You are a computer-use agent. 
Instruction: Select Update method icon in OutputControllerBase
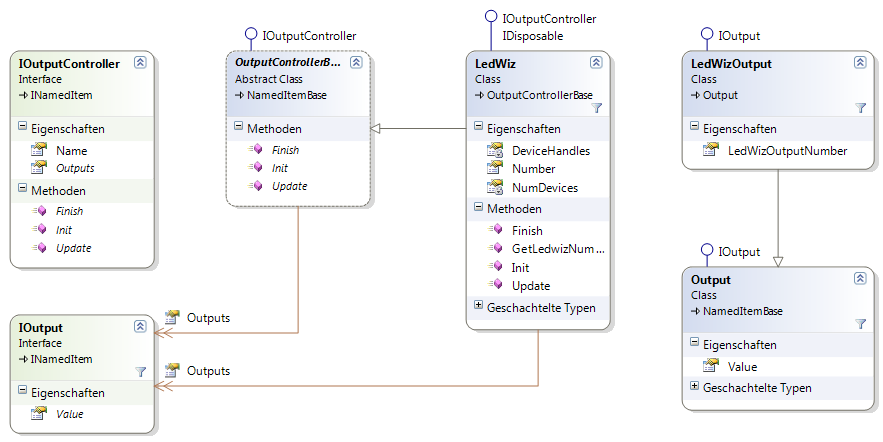tap(256, 185)
